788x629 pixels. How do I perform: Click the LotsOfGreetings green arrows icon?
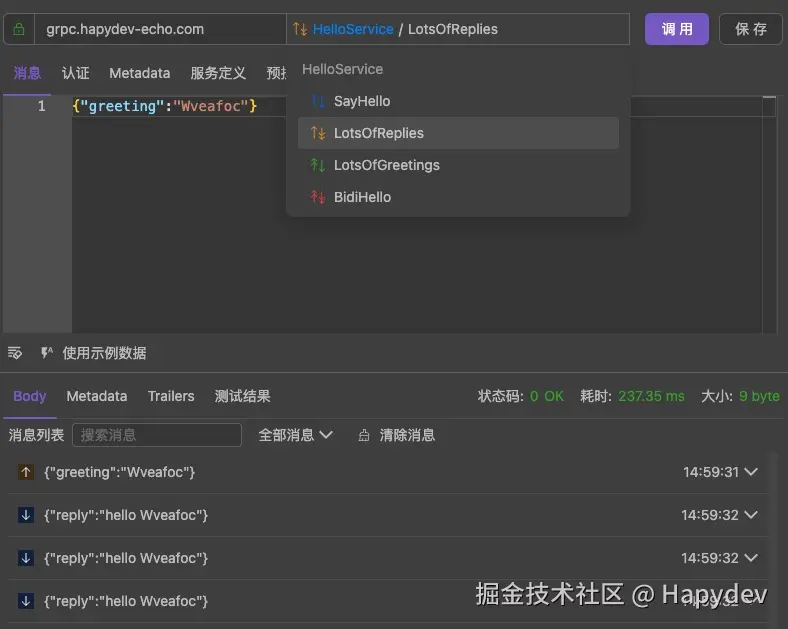pyautogui.click(x=318, y=165)
